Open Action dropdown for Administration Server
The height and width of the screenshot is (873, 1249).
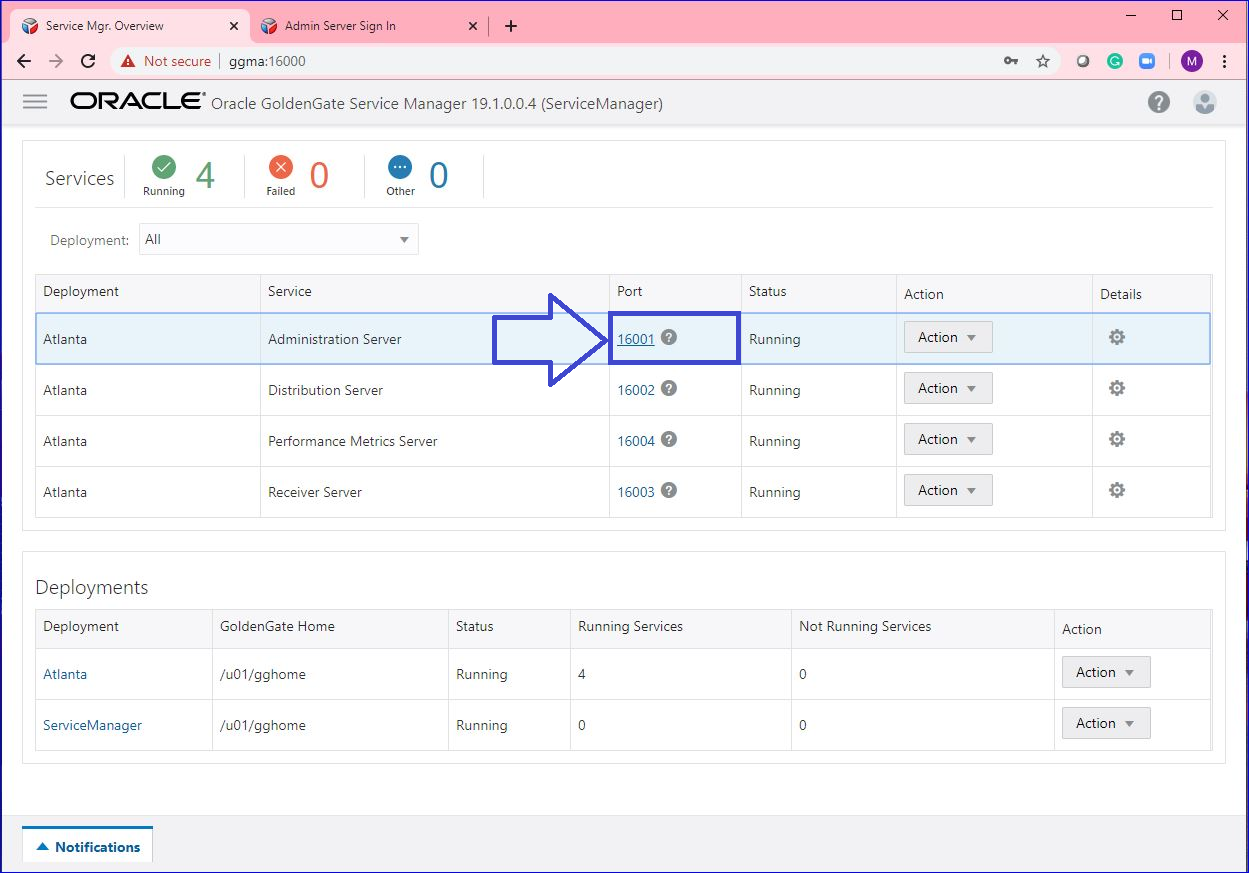click(948, 337)
